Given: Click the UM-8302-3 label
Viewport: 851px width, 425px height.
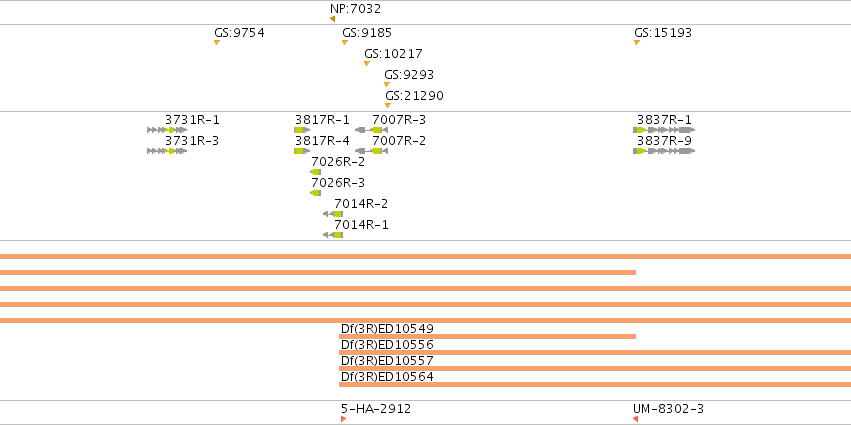Looking at the screenshot, I should tap(669, 409).
